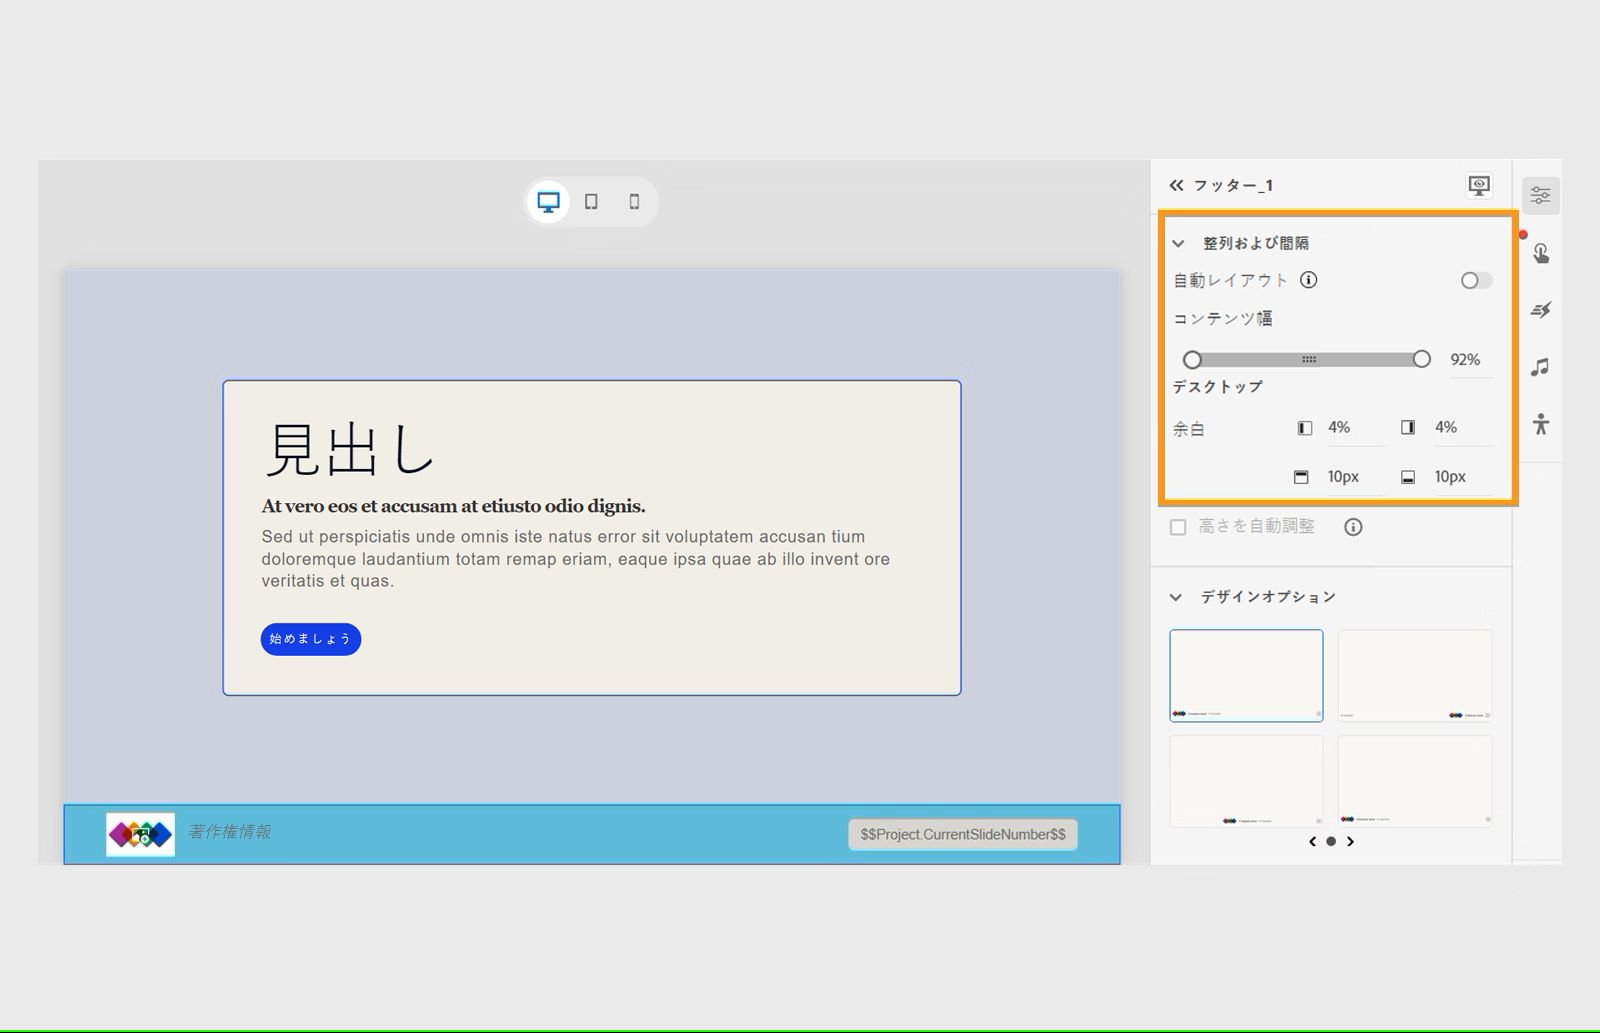
Task: Toggle the 自動レイアウト switch
Action: click(1476, 281)
